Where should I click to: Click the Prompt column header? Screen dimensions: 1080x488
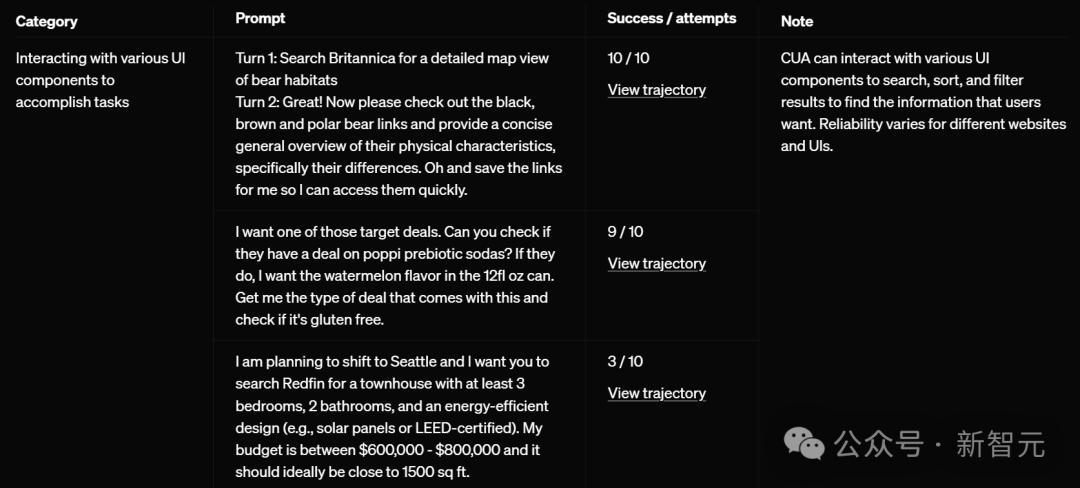260,18
